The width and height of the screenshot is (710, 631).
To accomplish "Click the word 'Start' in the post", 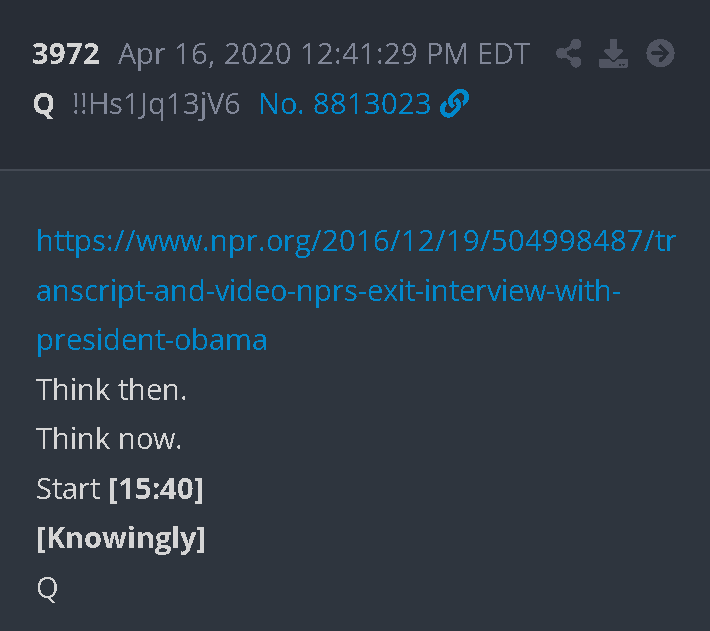I will (68, 489).
